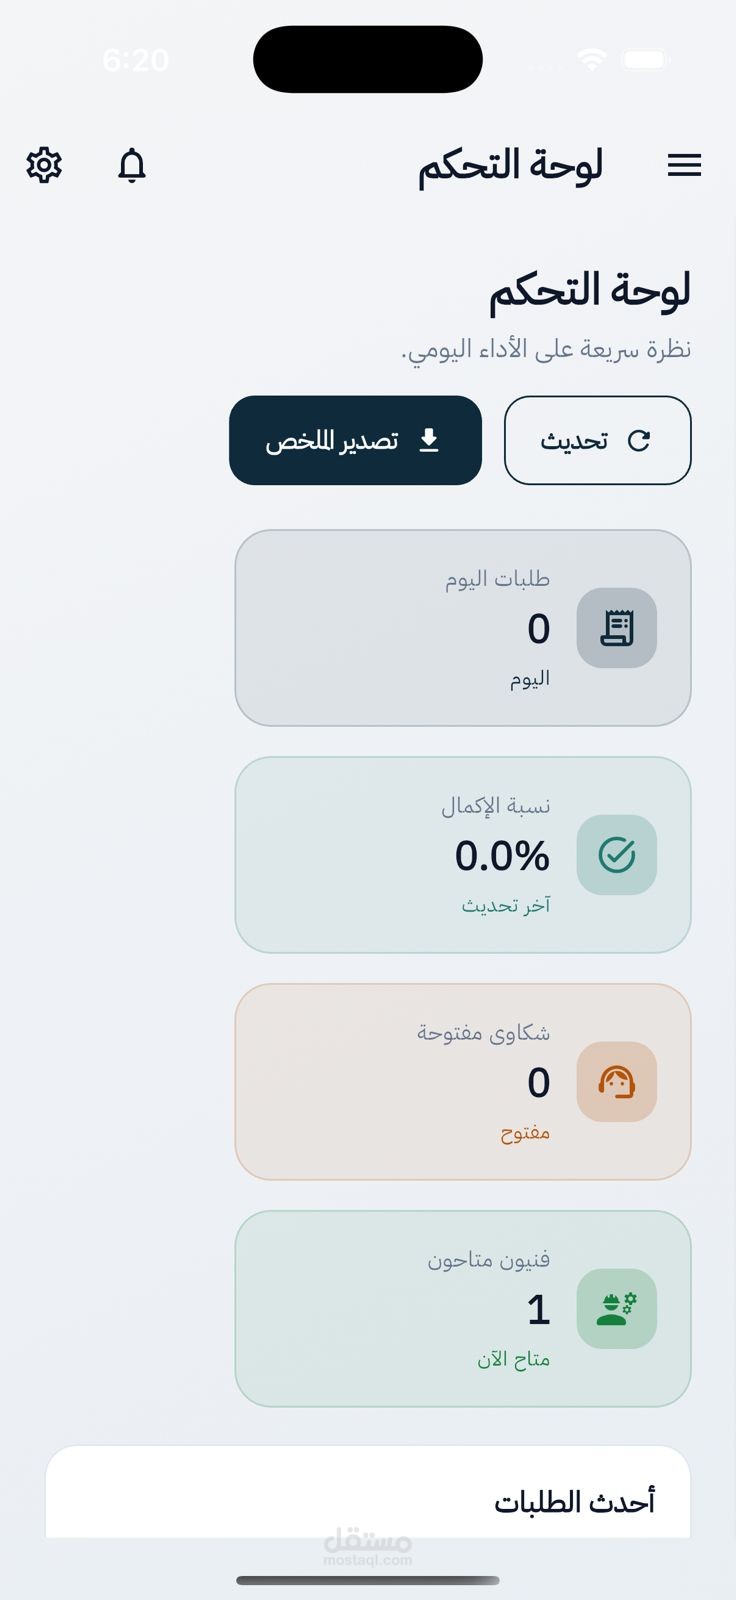Click the receipt icon on طلبات اليوم card

pos(616,628)
